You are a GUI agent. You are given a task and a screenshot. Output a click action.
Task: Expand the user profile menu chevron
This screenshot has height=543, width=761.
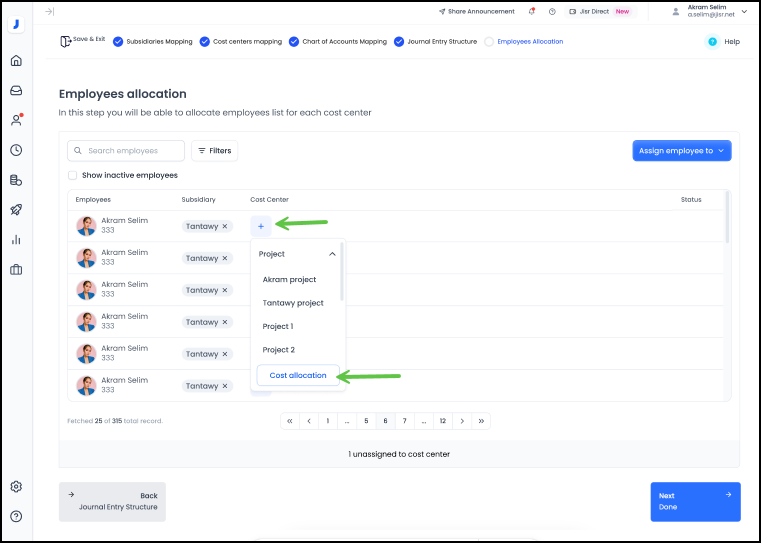point(744,12)
